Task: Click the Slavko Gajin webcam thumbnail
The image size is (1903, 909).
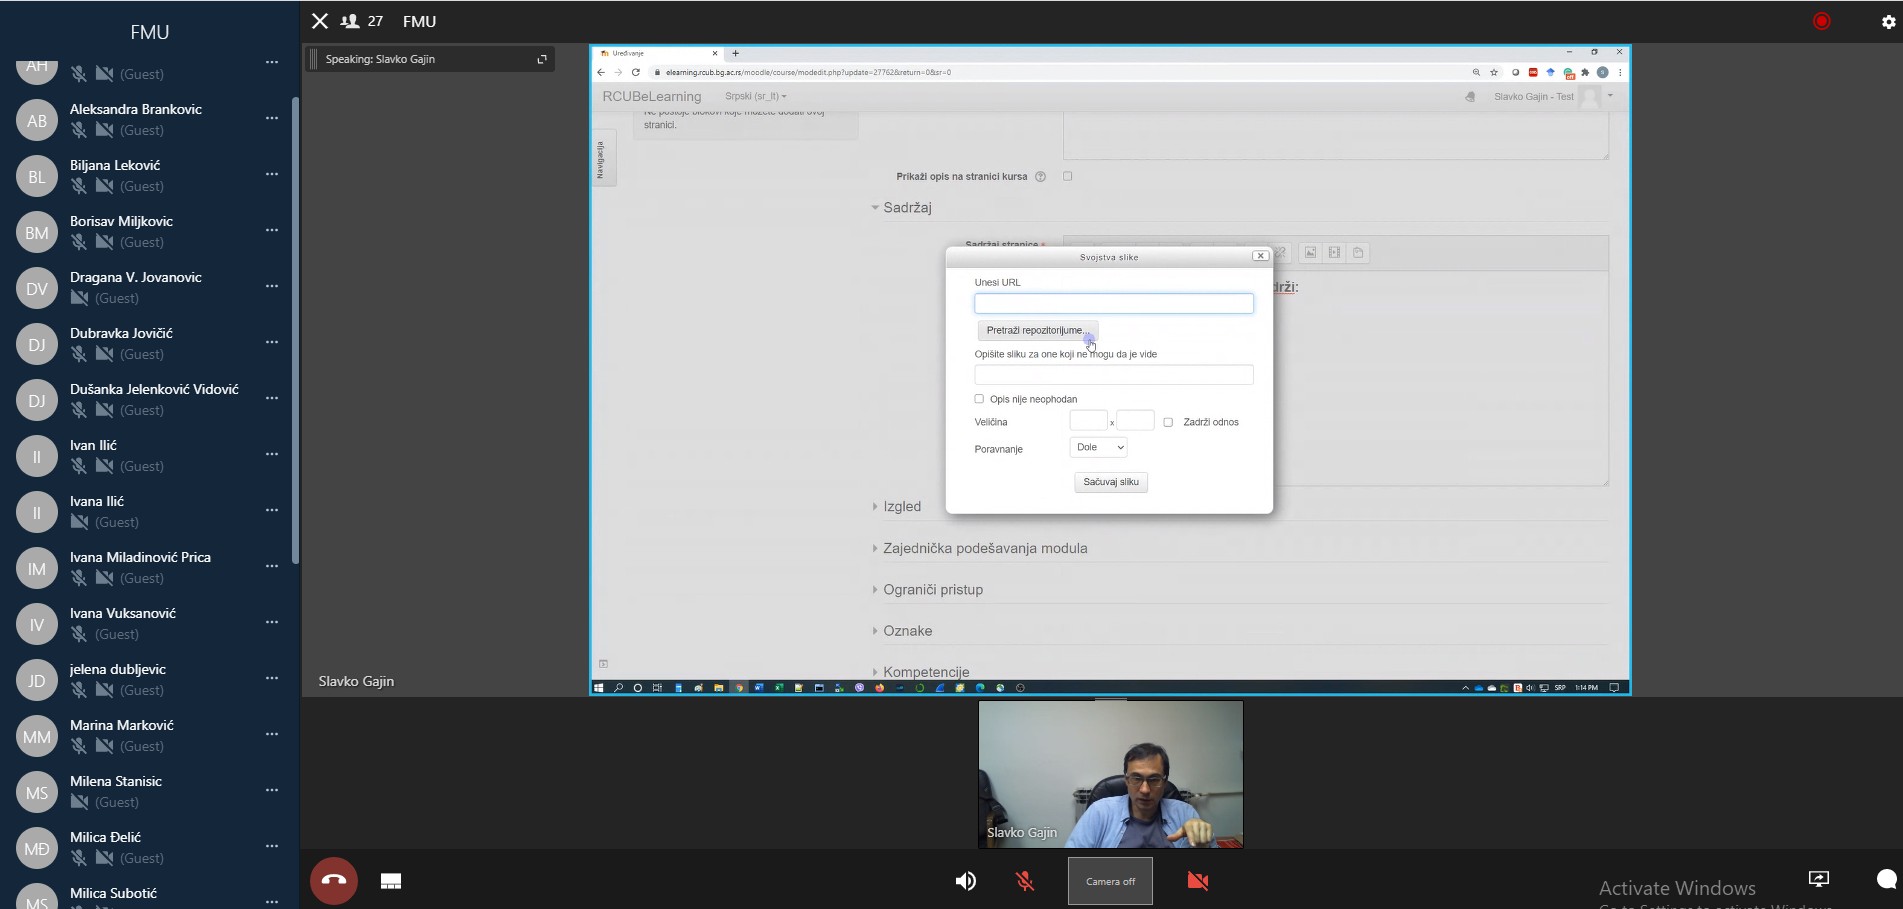Action: coord(1110,774)
